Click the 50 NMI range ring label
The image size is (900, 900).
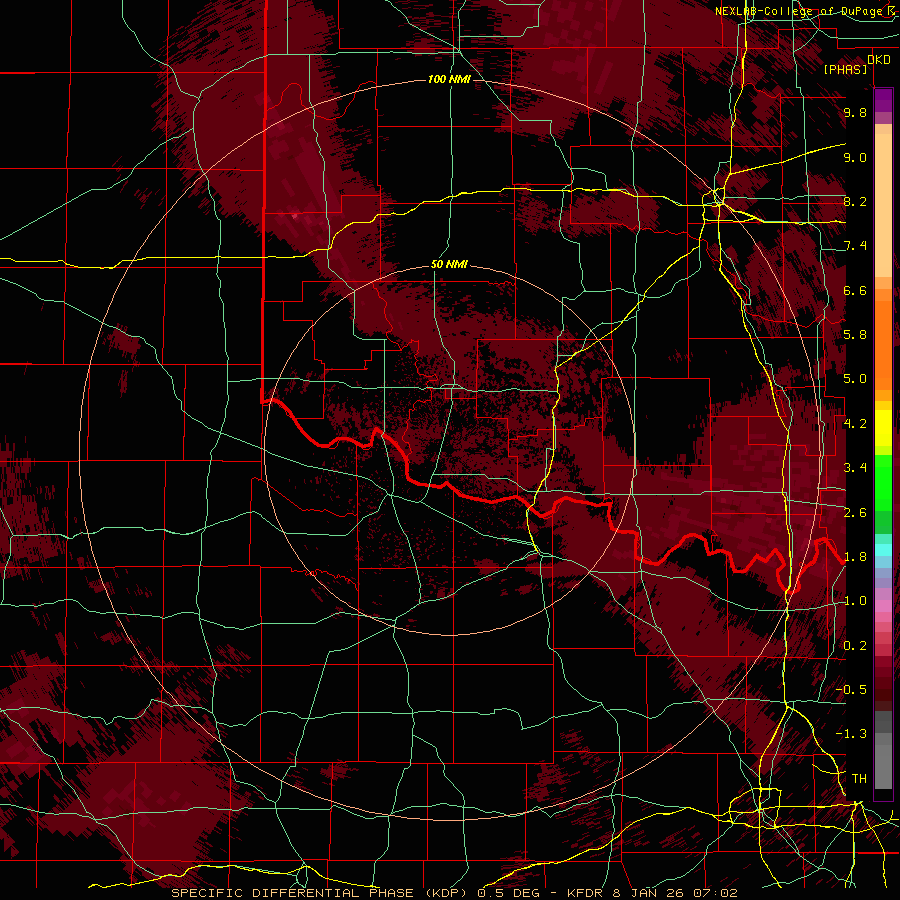pyautogui.click(x=449, y=265)
